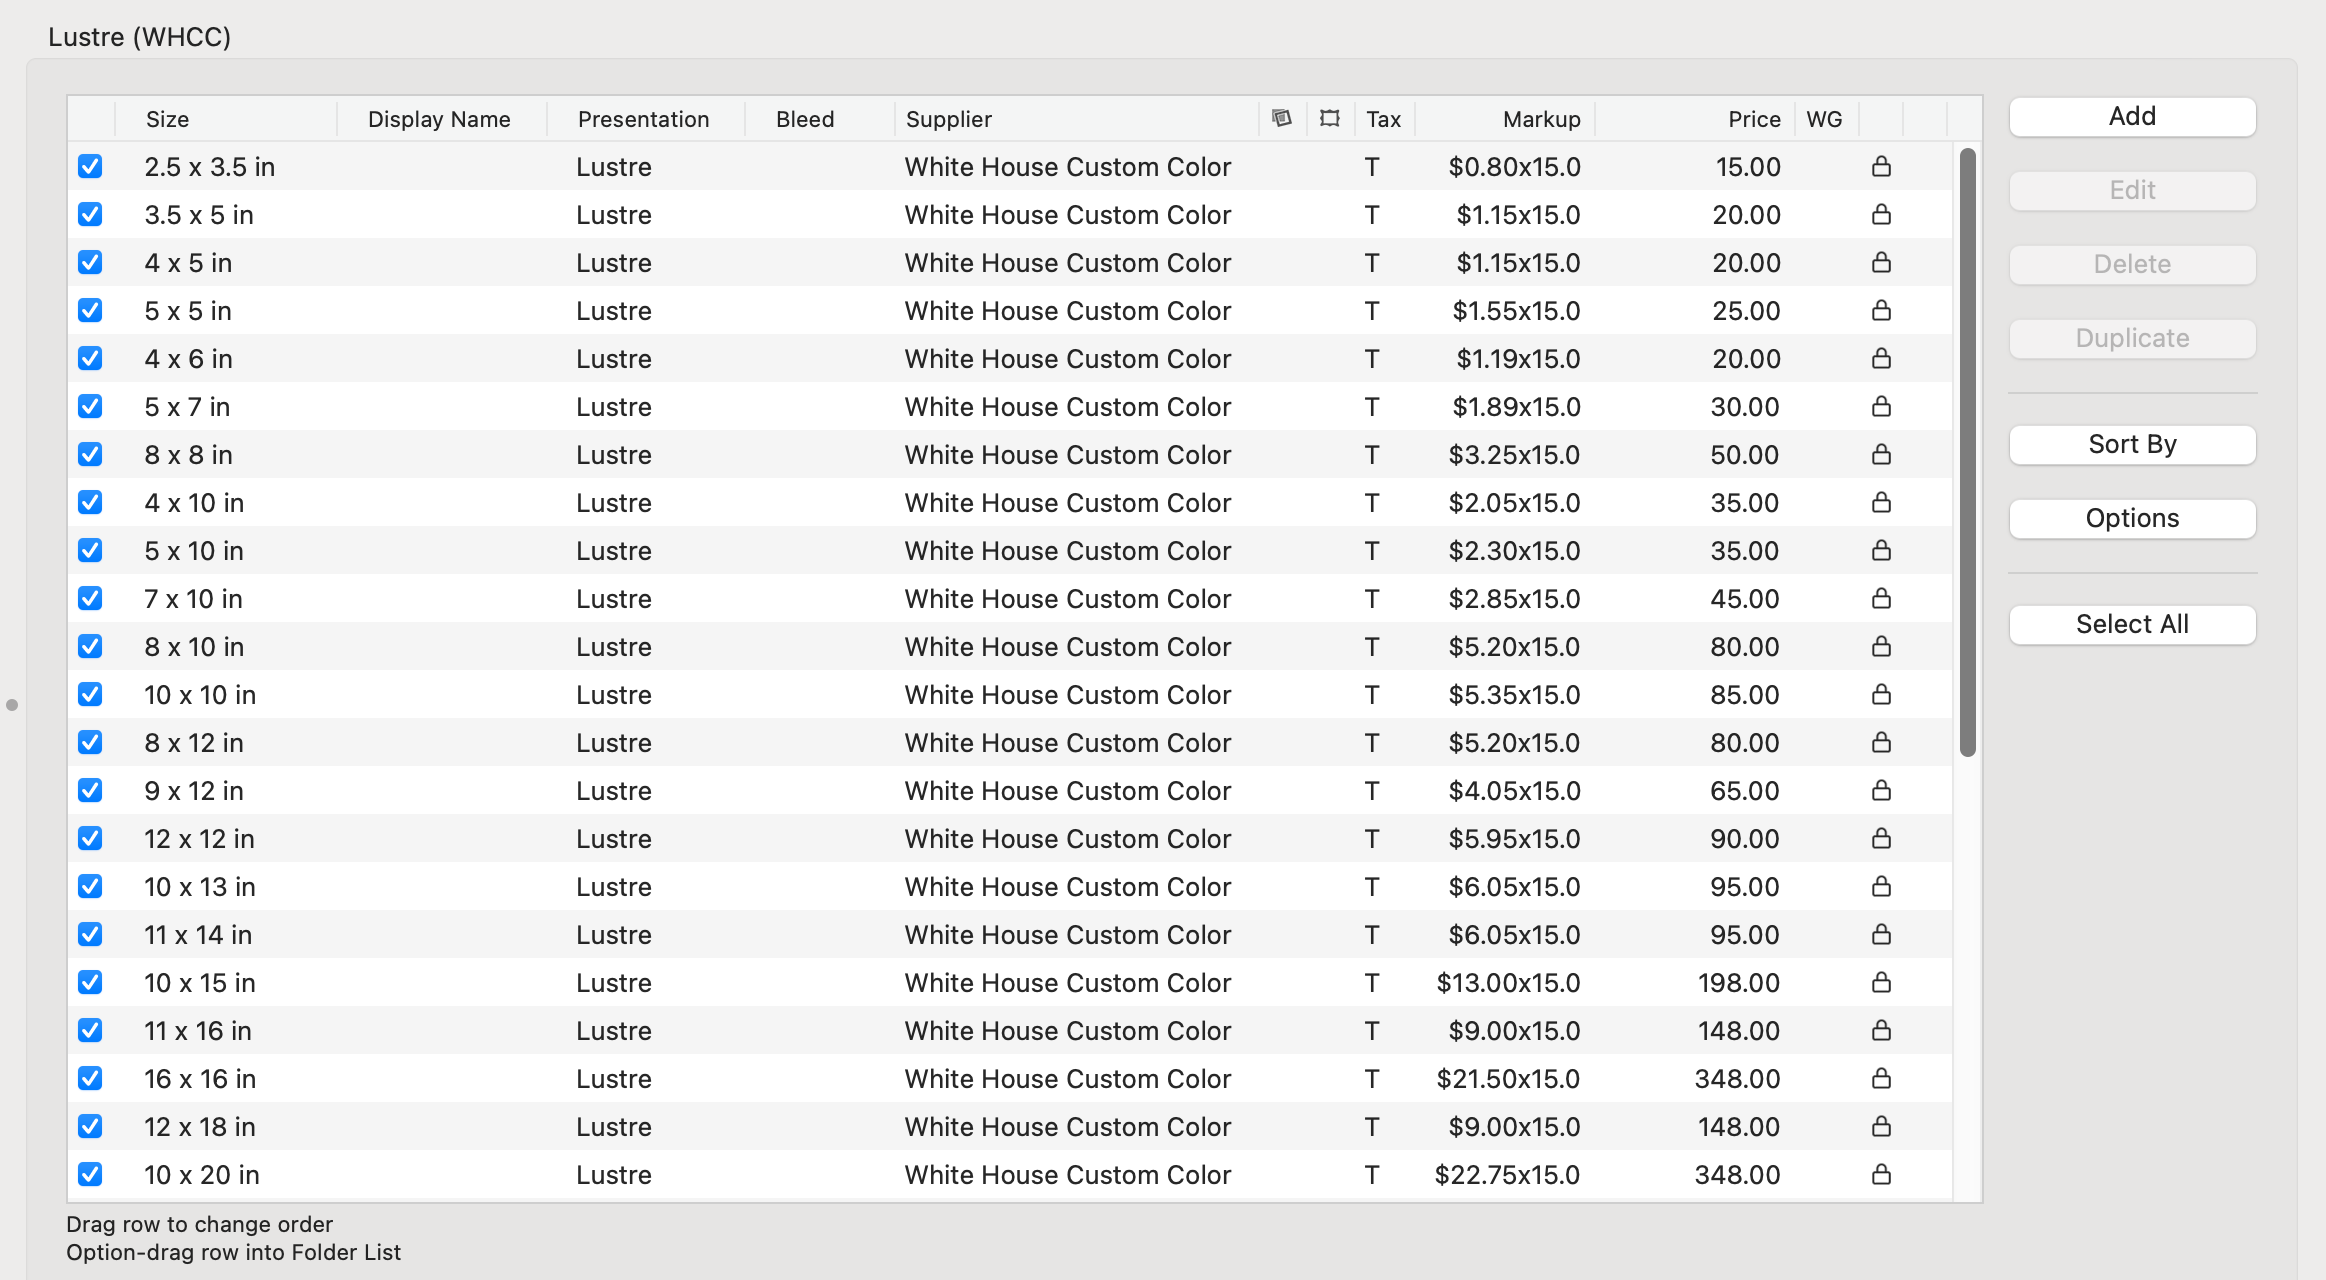Disable the 11 x 14 in size
The width and height of the screenshot is (2326, 1280).
point(90,934)
